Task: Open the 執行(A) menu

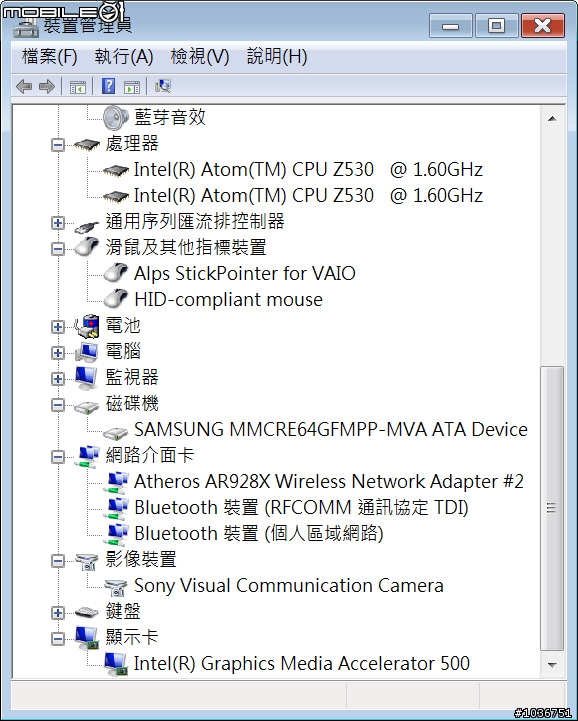Action: [124, 57]
